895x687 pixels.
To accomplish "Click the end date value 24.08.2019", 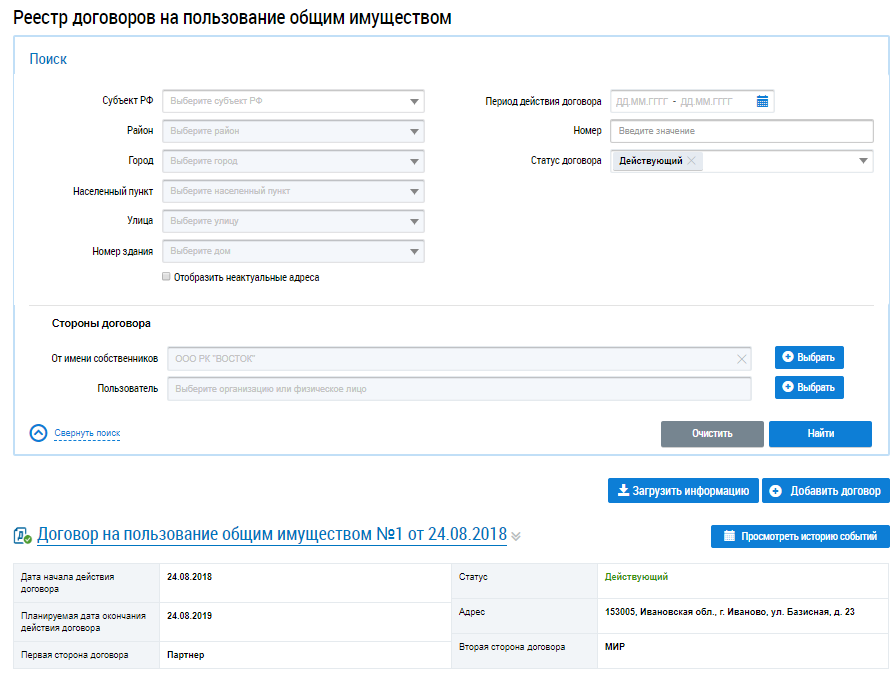I will click(x=190, y=616).
